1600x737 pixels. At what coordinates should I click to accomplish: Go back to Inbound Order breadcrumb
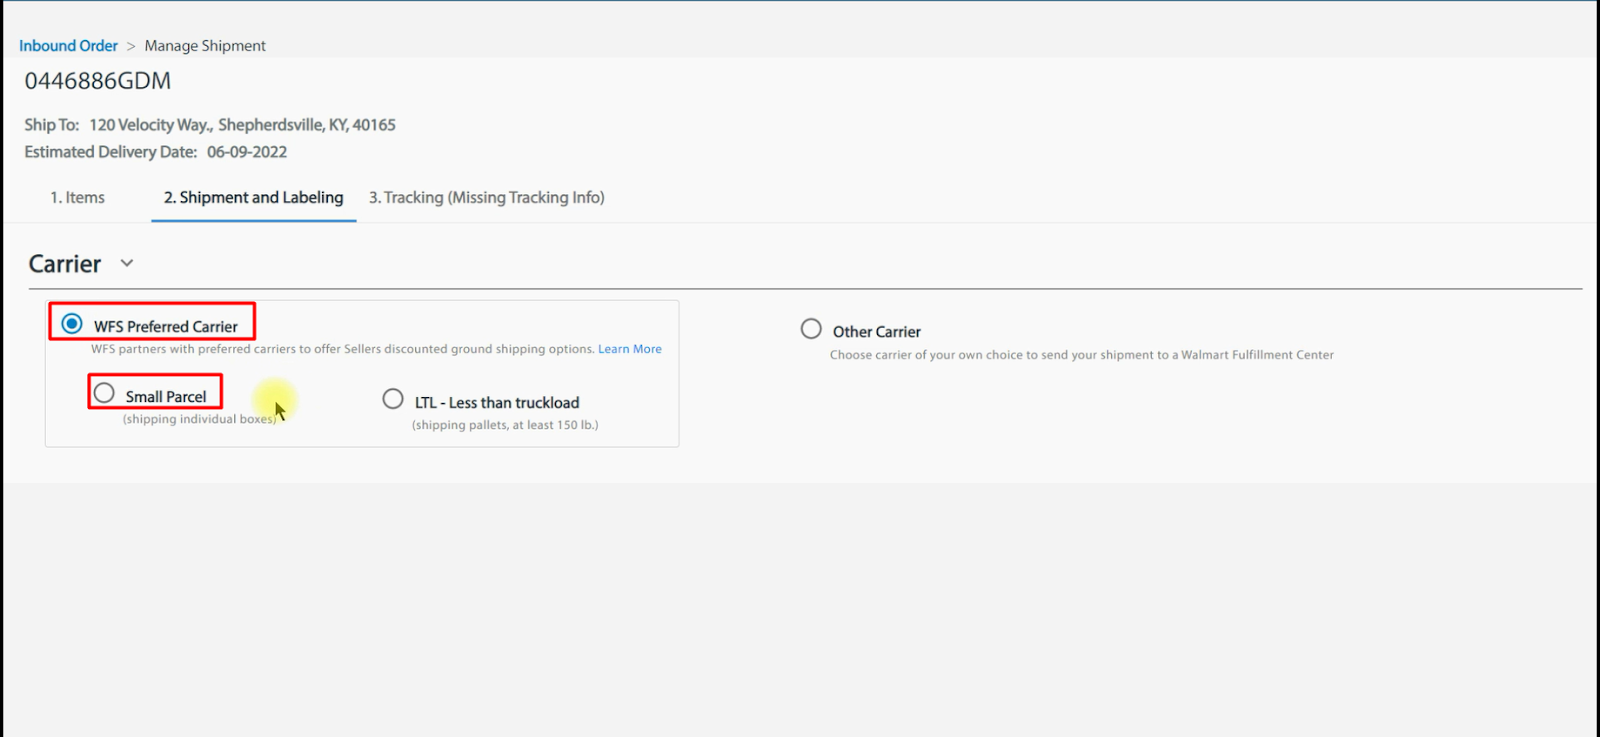(x=68, y=46)
